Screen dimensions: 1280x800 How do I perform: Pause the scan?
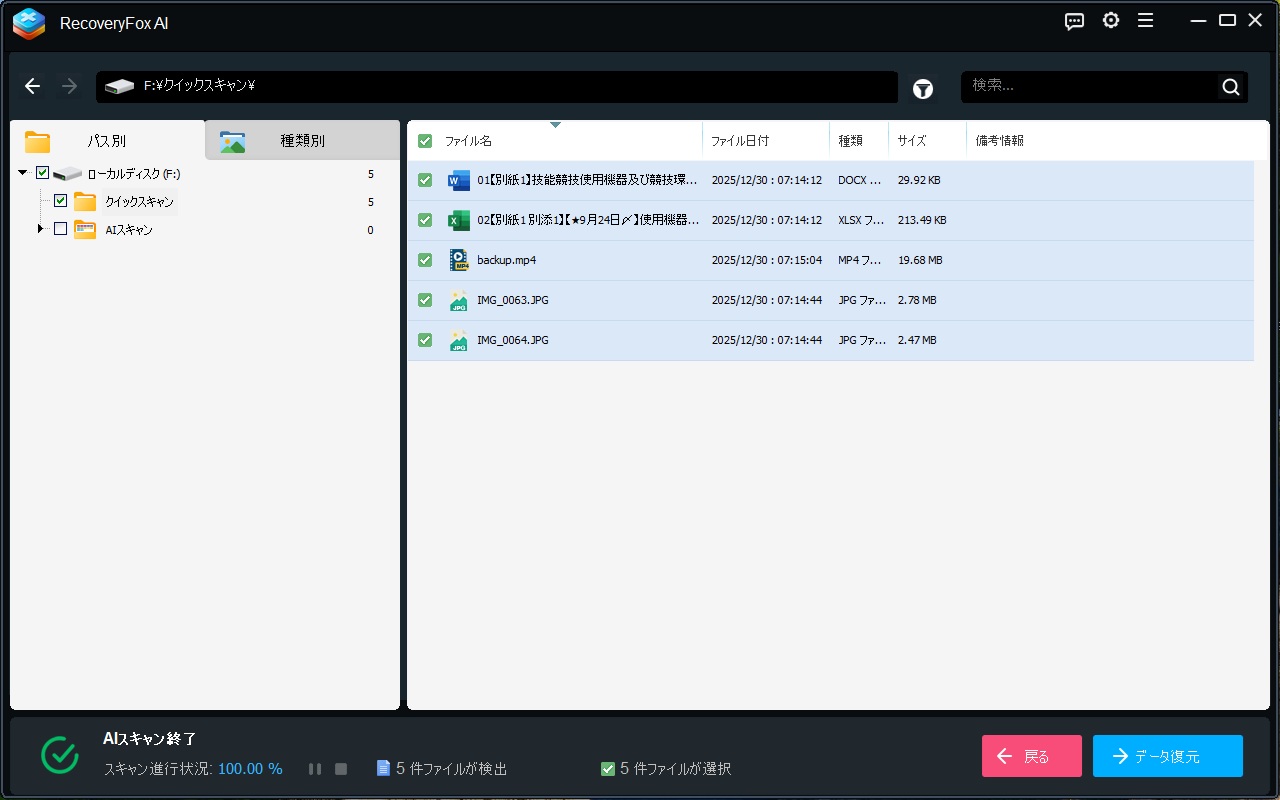[315, 769]
